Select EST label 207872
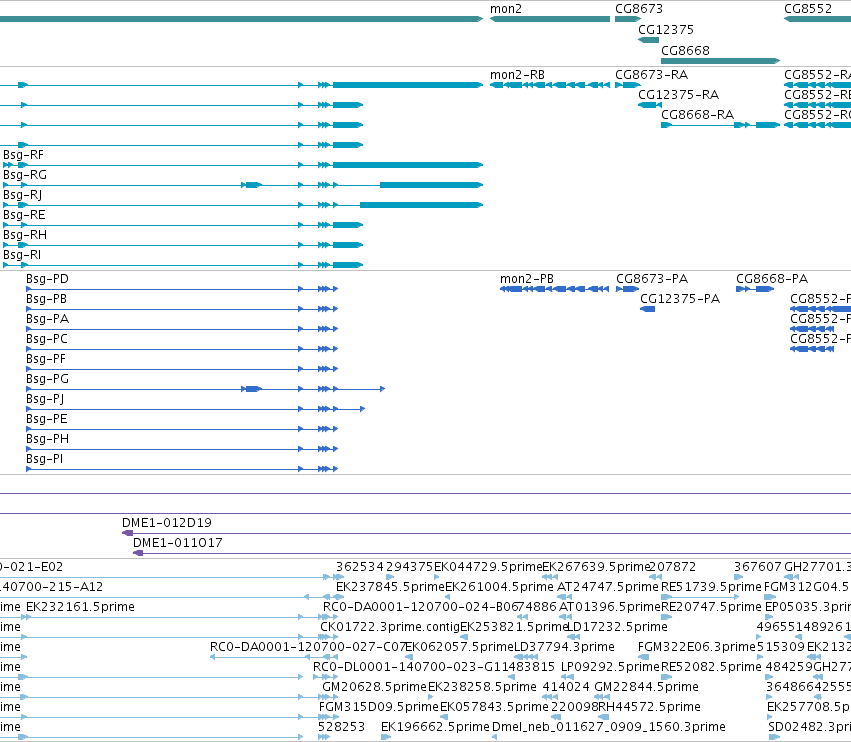This screenshot has width=851, height=742. (672, 567)
